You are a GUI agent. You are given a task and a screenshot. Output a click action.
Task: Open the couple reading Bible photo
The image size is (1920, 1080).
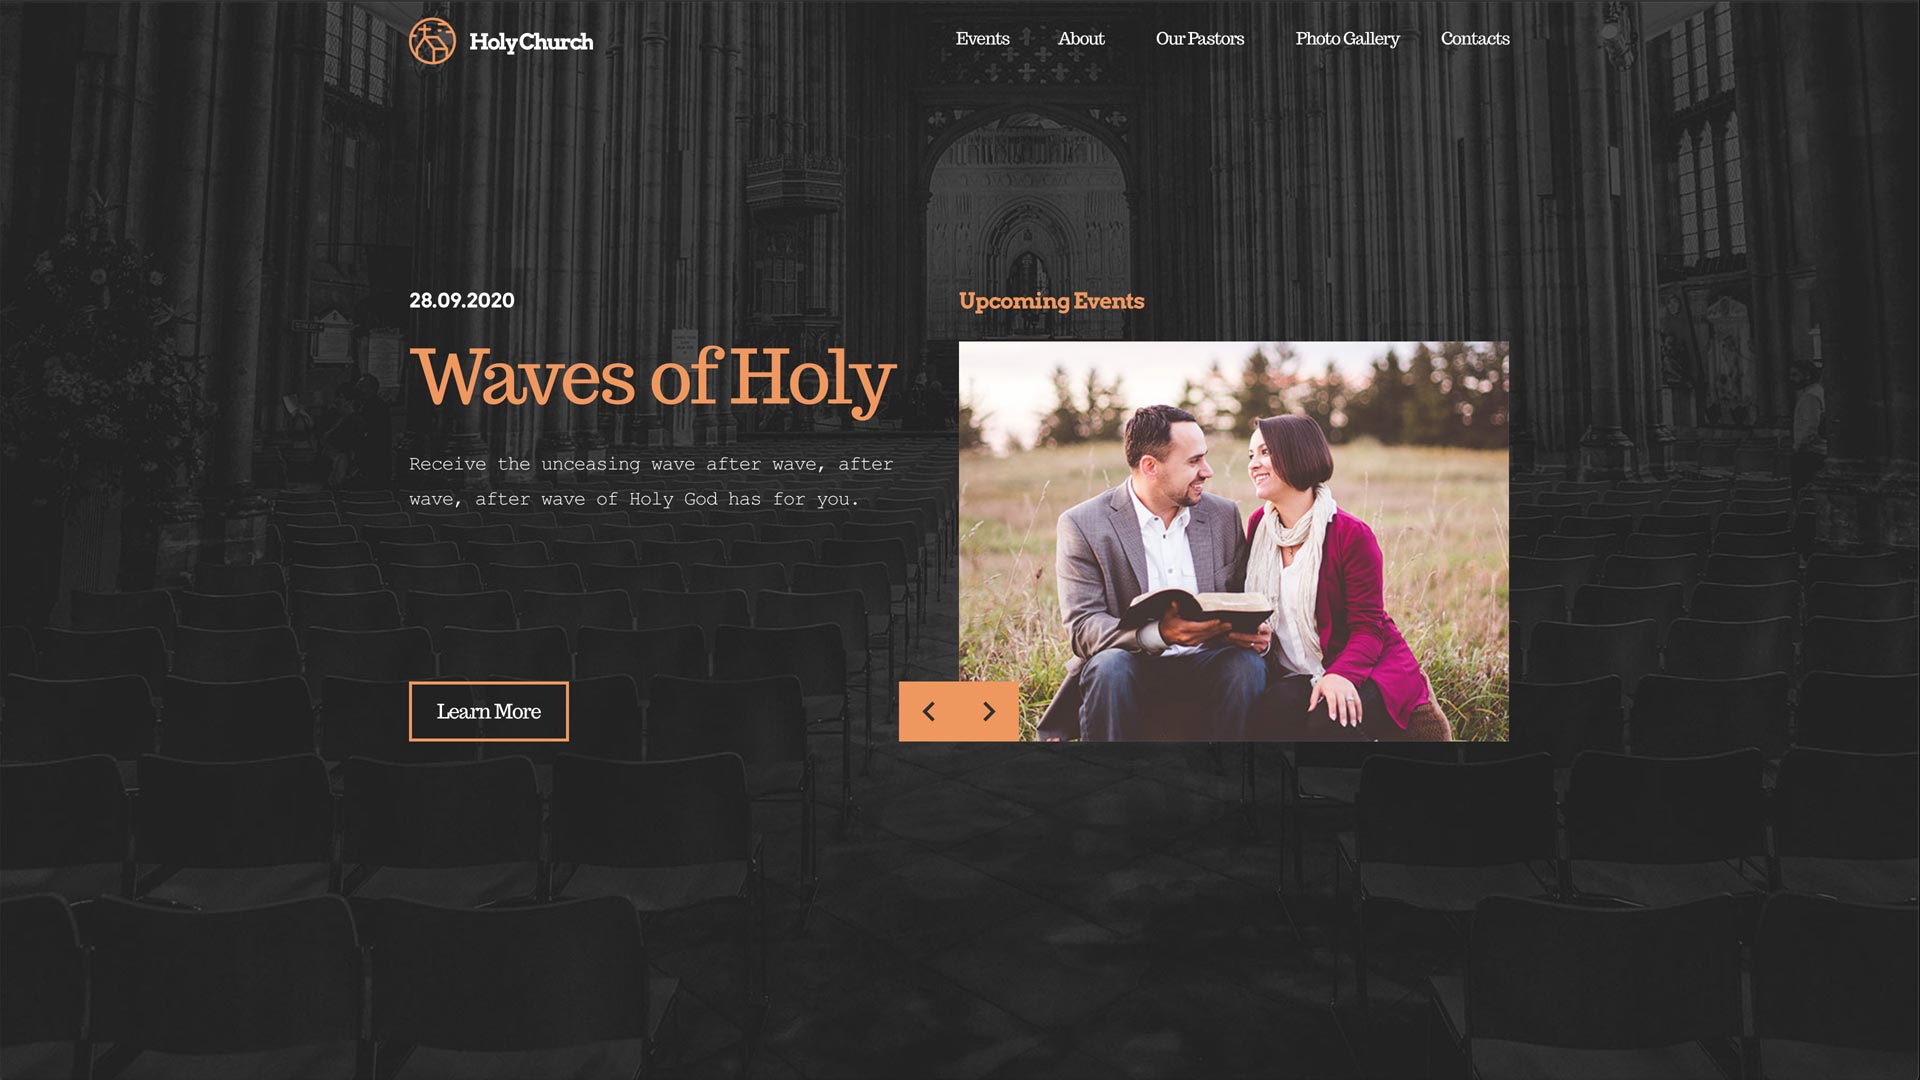click(x=1234, y=541)
